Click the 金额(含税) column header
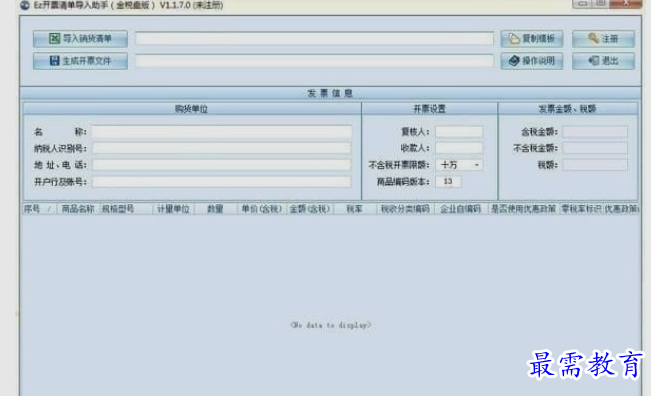Screen dimensions: 651x396 click(x=310, y=209)
